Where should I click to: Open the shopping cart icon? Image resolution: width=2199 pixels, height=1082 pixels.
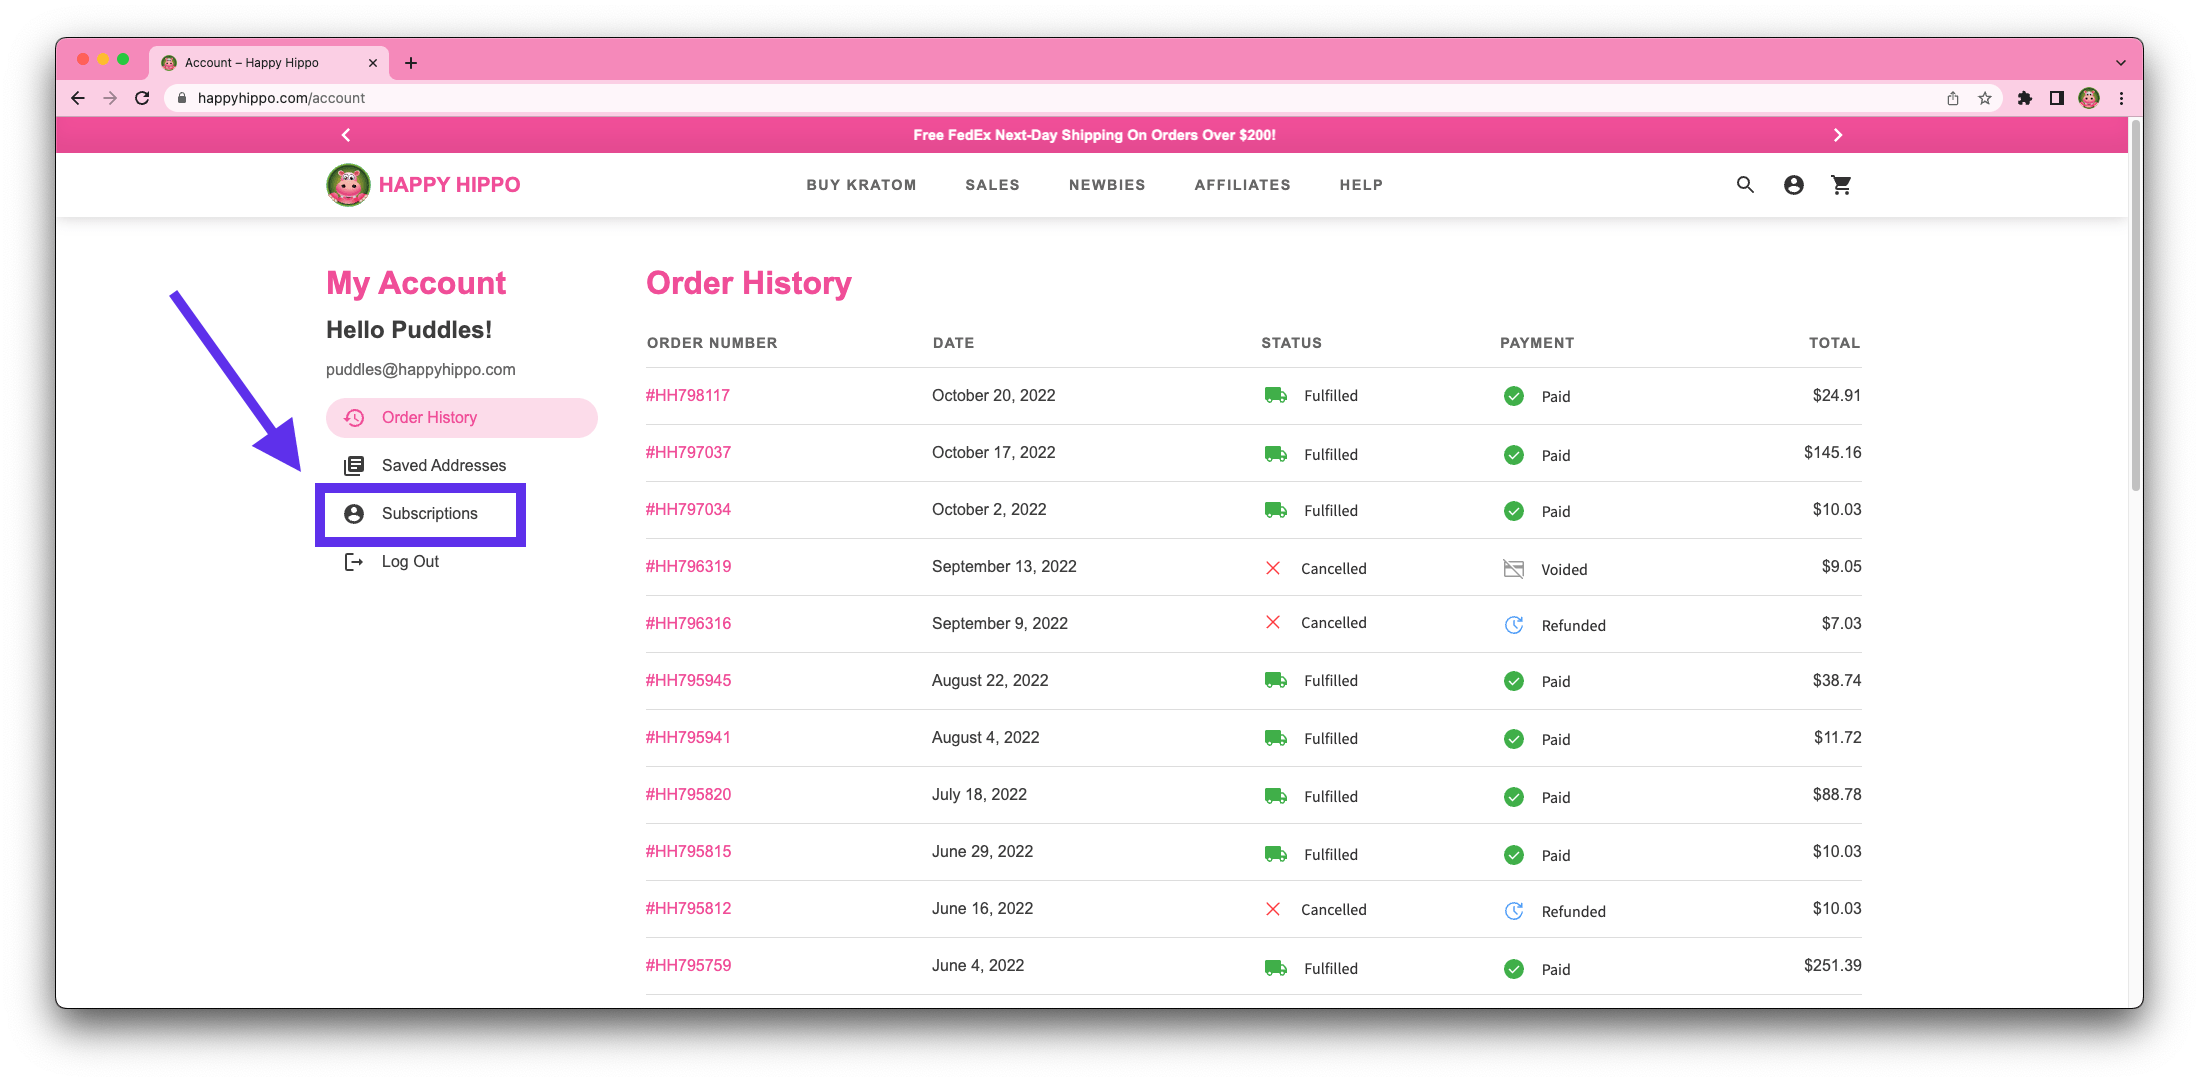pos(1841,184)
